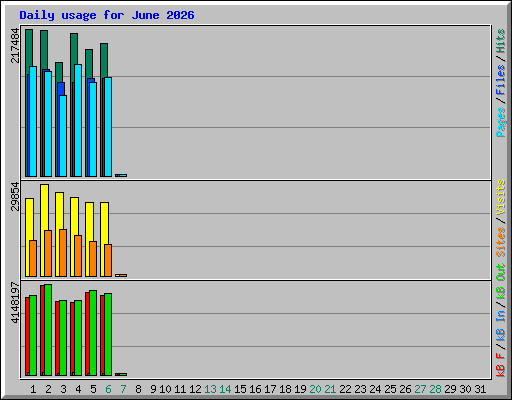512x400 pixels.
Task: Click day 22 on the x-axis
Action: (345, 389)
